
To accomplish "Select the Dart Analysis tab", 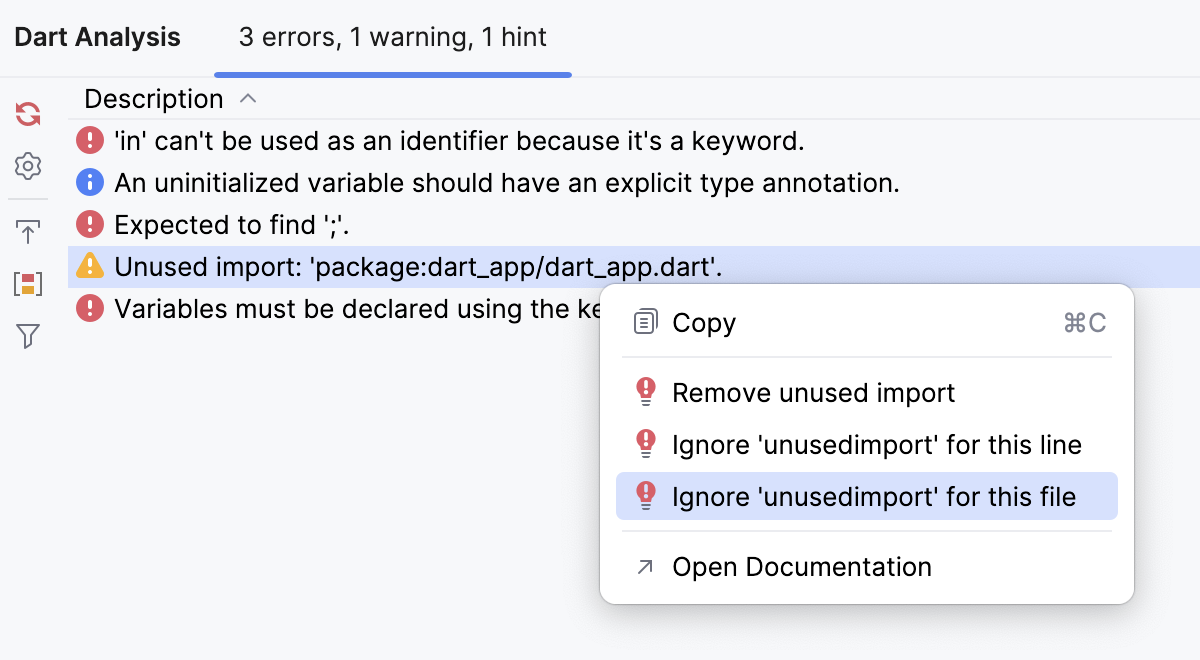I will [x=96, y=37].
